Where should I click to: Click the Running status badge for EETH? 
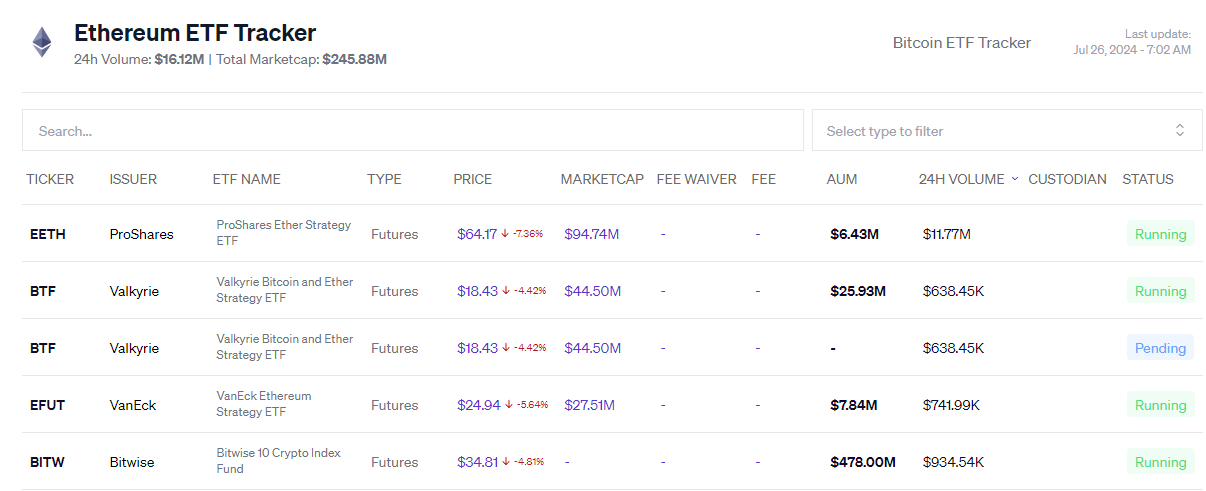[x=1160, y=234]
